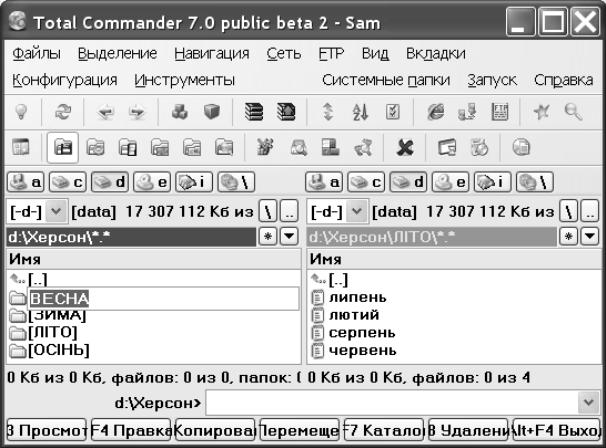This screenshot has width=606, height=448.
Task: Open network neighborhood backslash button, left panel
Action: [236, 182]
